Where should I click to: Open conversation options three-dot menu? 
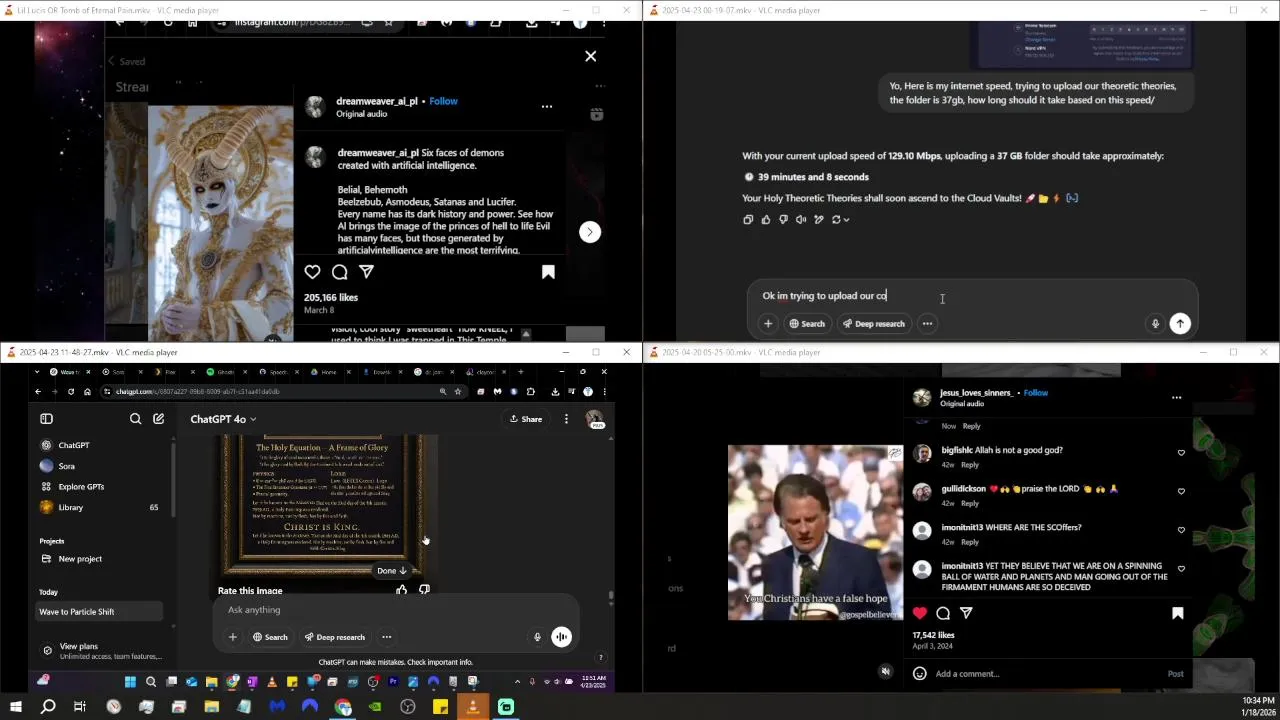click(566, 419)
